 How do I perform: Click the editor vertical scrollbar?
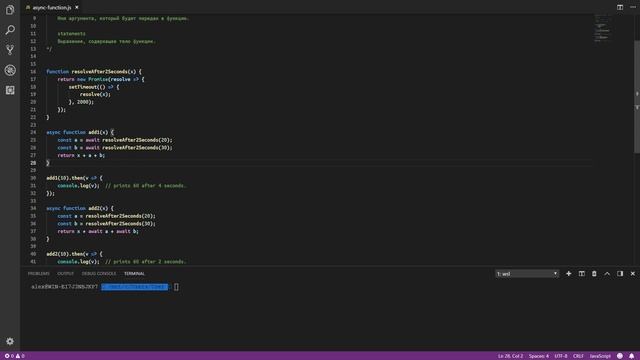click(x=637, y=96)
